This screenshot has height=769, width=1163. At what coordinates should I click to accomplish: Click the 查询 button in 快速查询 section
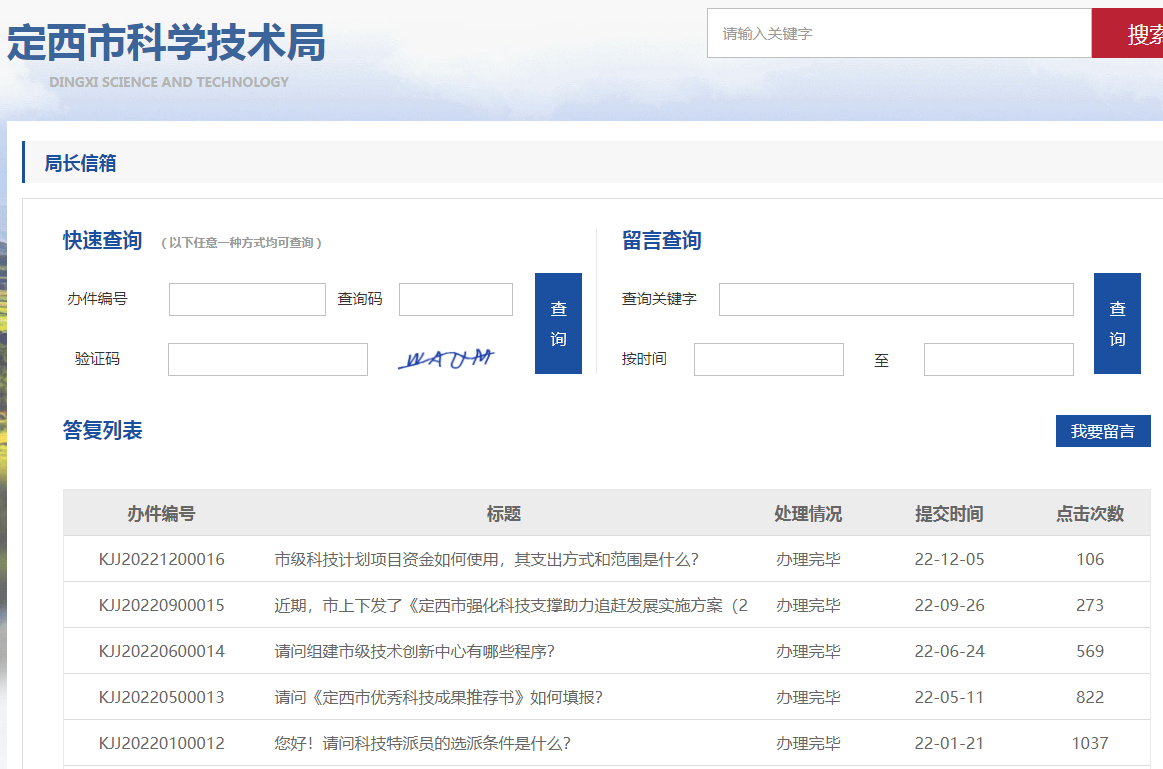coord(558,324)
